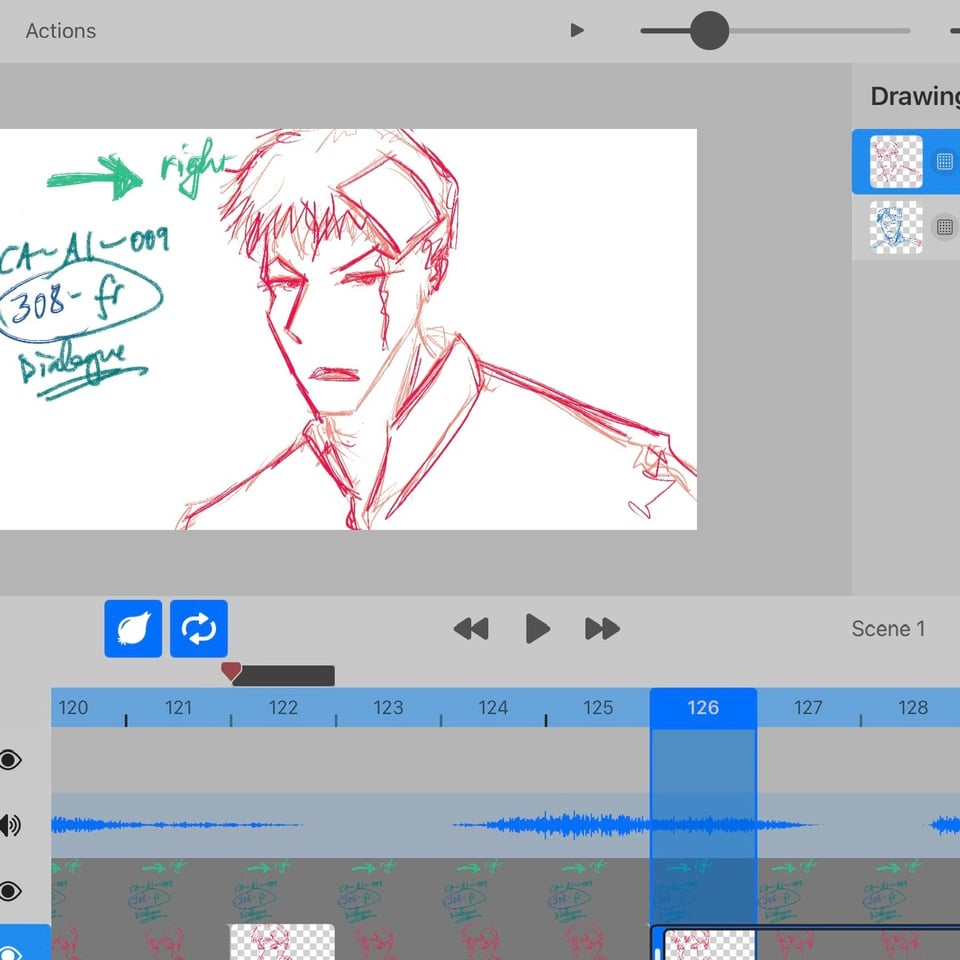The width and height of the screenshot is (960, 960).
Task: Toggle visibility of the sketch layer
Action: tap(12, 890)
